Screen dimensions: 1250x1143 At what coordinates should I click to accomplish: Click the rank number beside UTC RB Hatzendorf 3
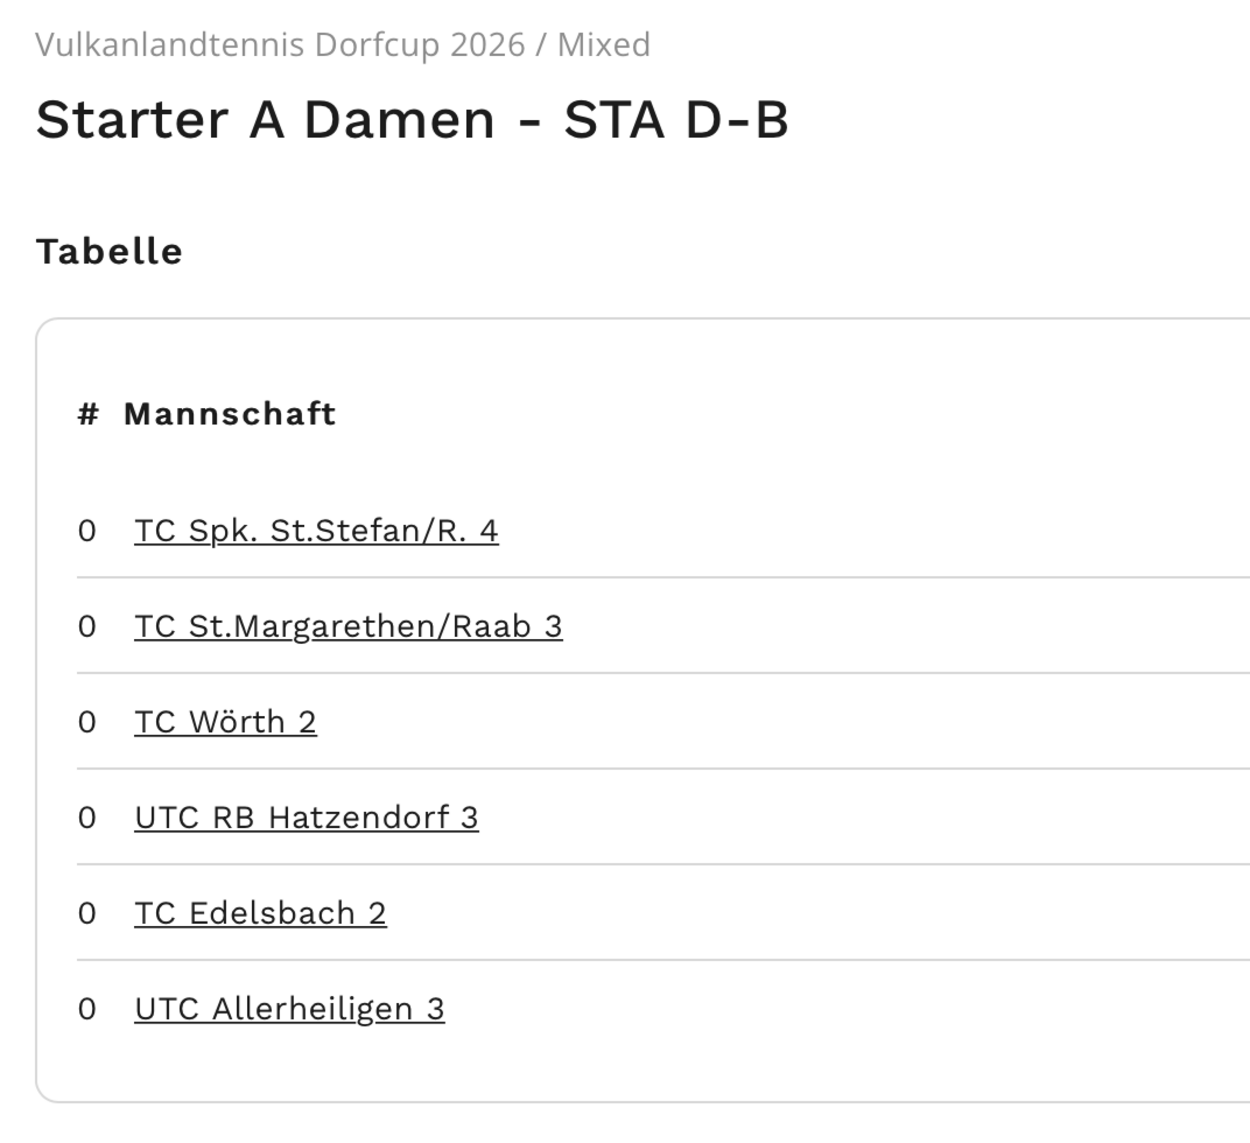pos(87,818)
